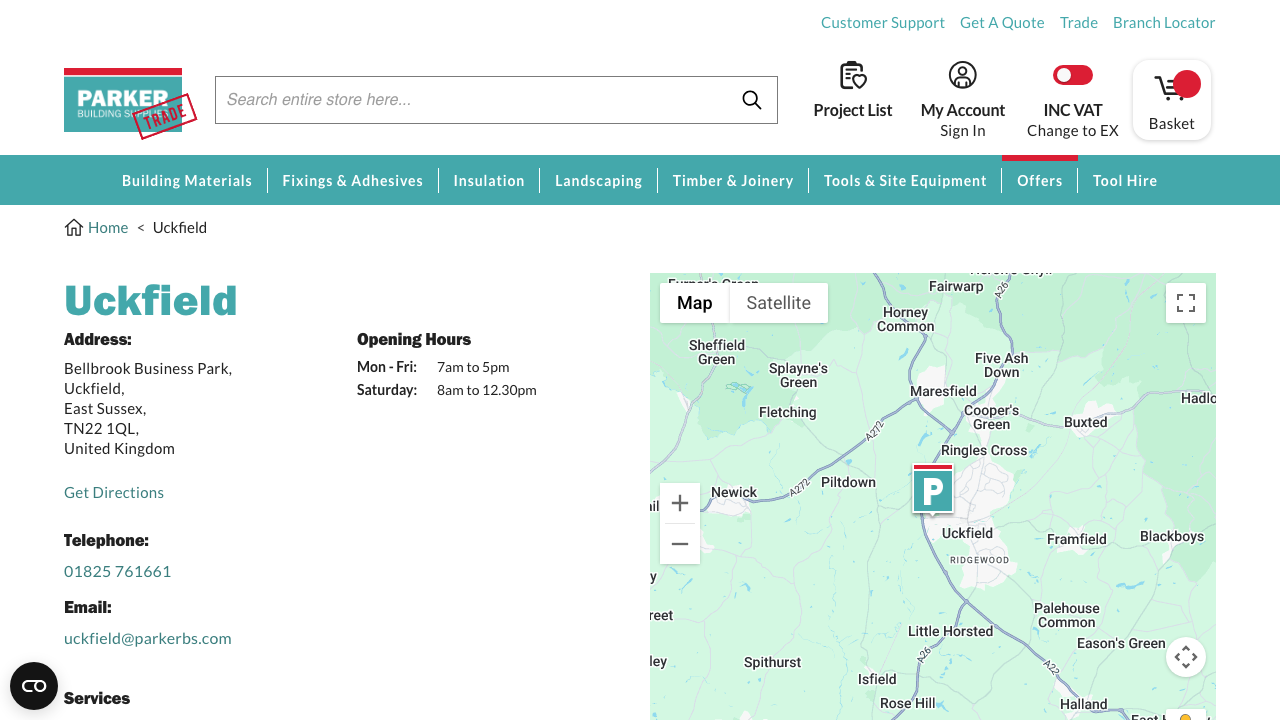Click the search magnifier icon

point(752,100)
